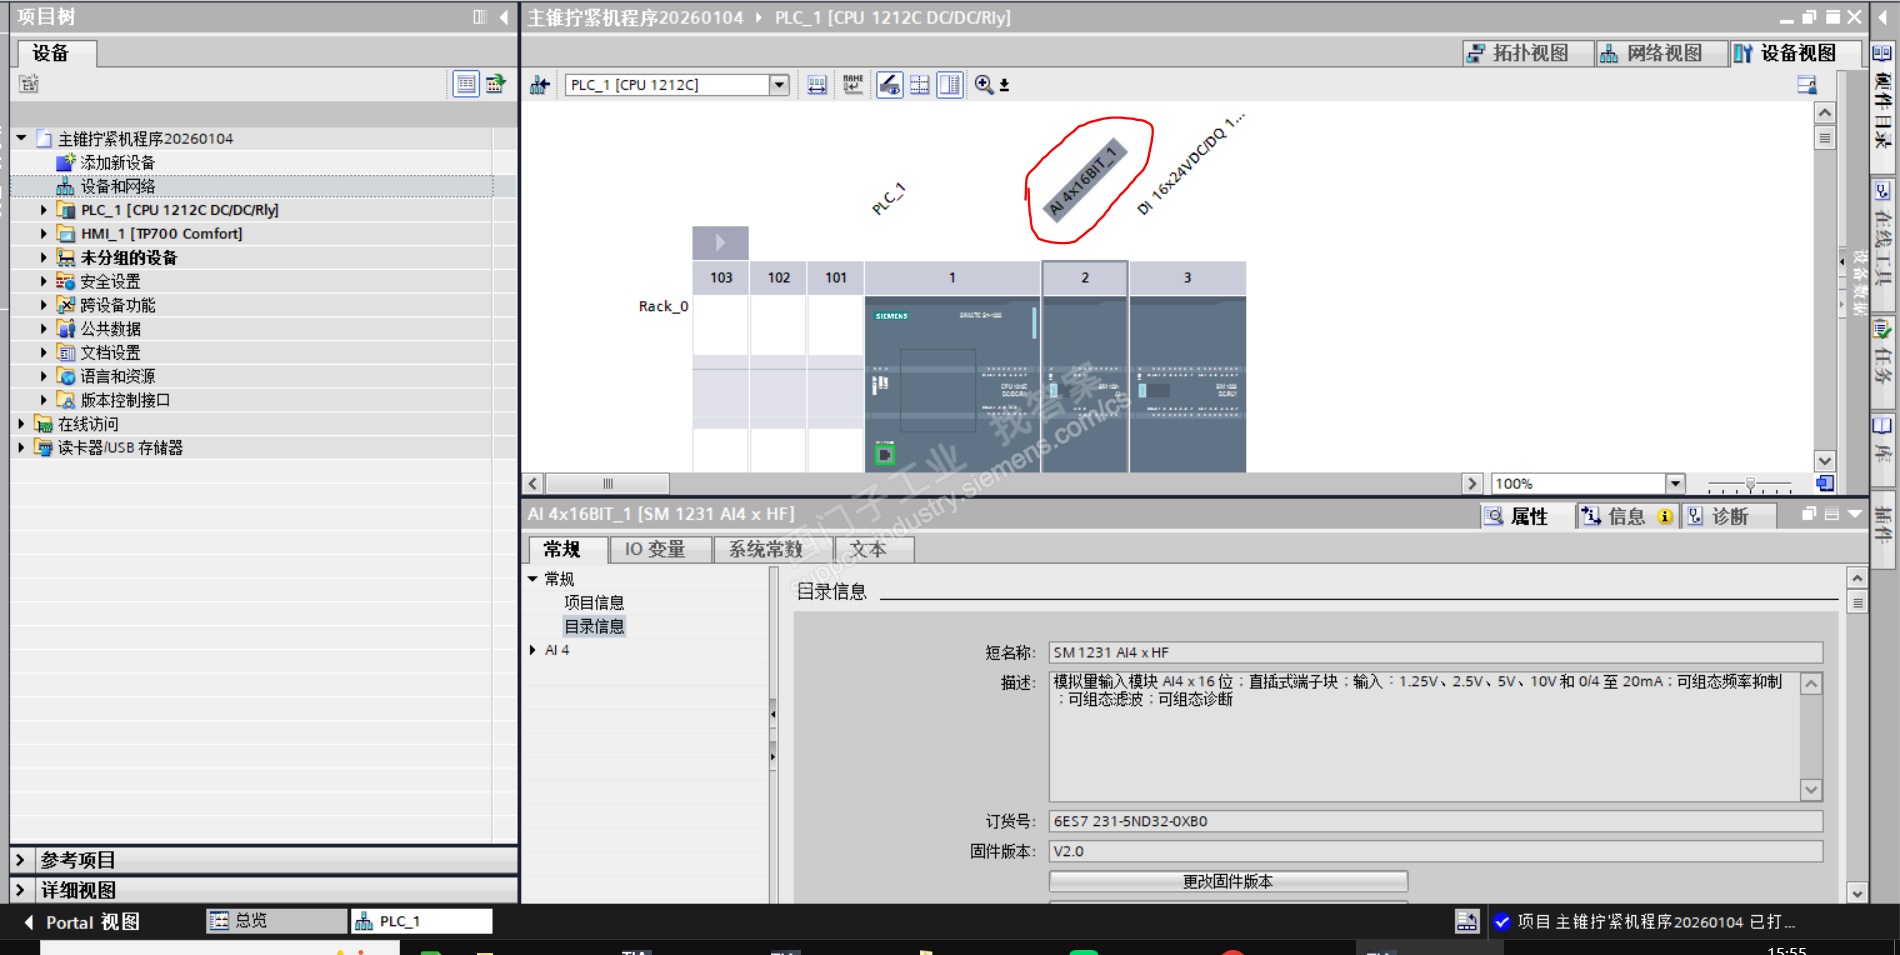
Task: Select the 常规 properties tab
Action: click(567, 549)
